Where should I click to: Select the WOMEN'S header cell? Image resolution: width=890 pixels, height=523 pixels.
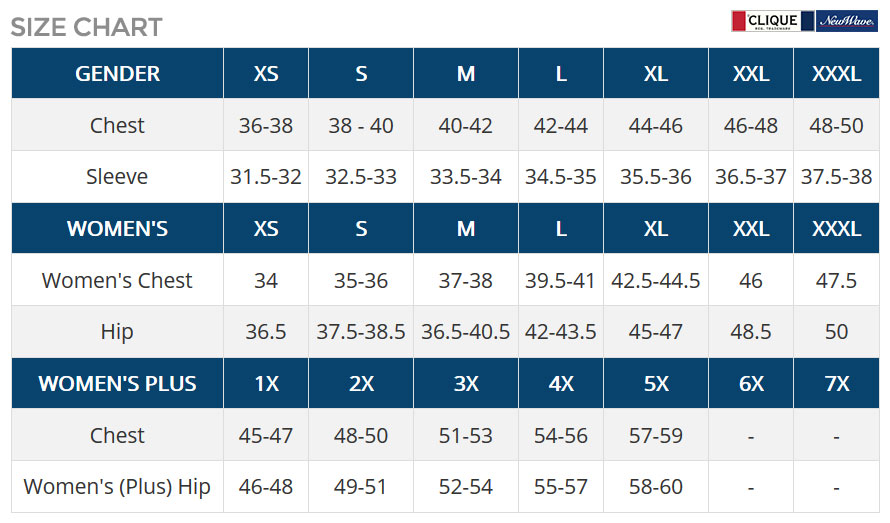coord(117,228)
